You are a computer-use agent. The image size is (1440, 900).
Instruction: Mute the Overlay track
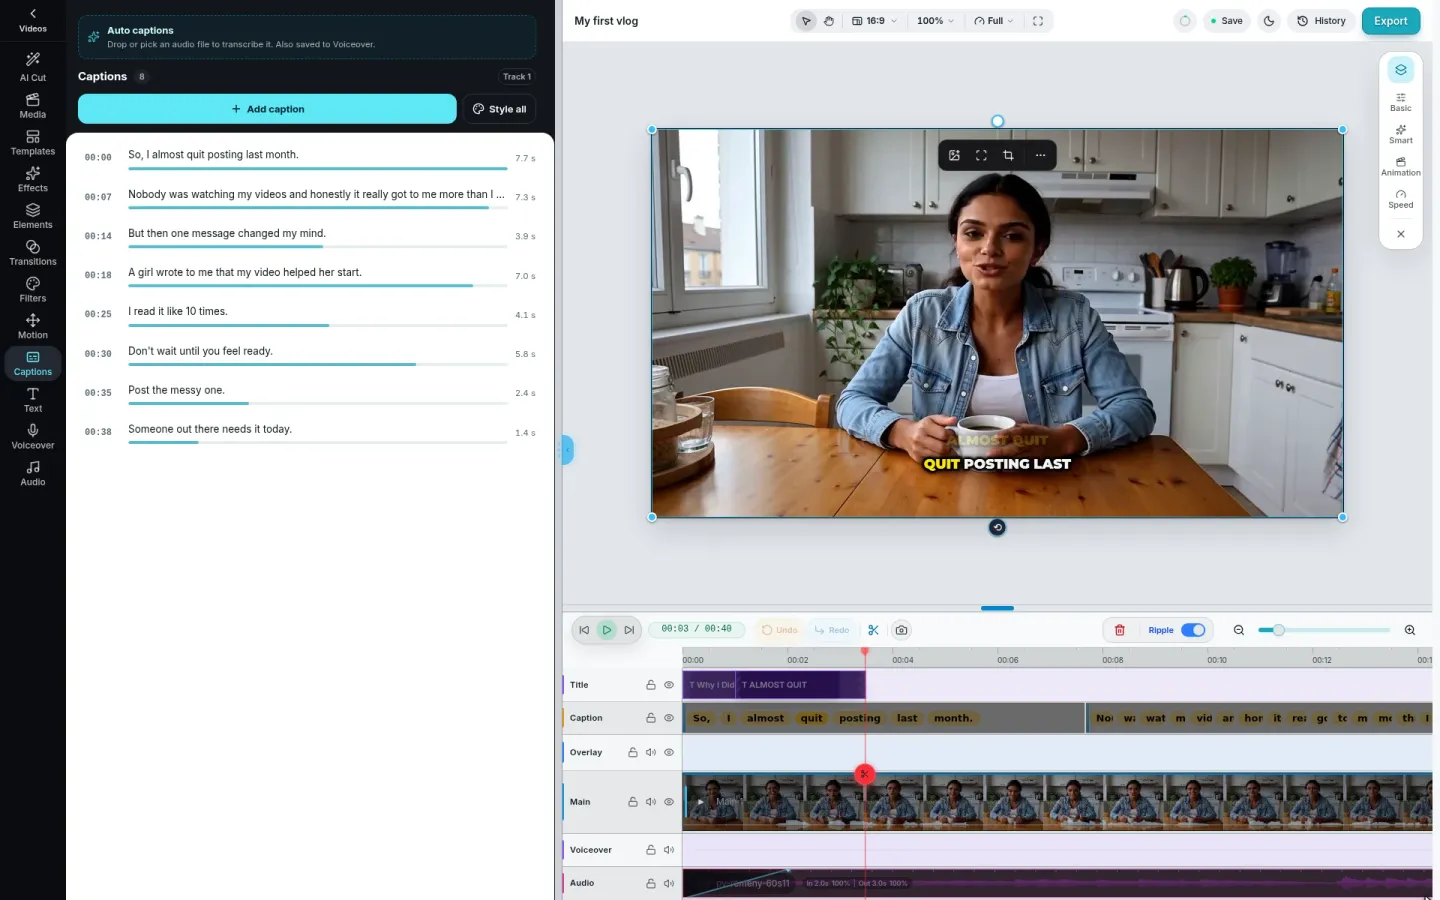pyautogui.click(x=651, y=752)
